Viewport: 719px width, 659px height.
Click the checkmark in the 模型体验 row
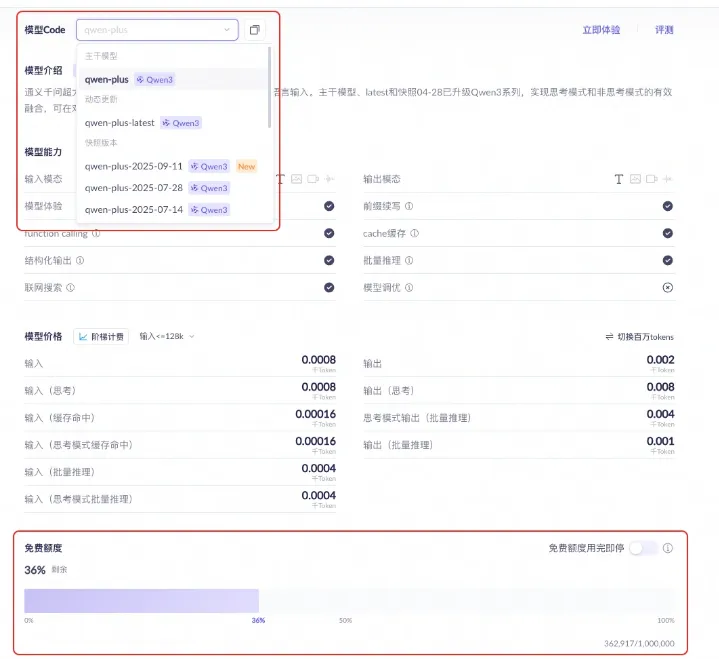[x=329, y=206]
